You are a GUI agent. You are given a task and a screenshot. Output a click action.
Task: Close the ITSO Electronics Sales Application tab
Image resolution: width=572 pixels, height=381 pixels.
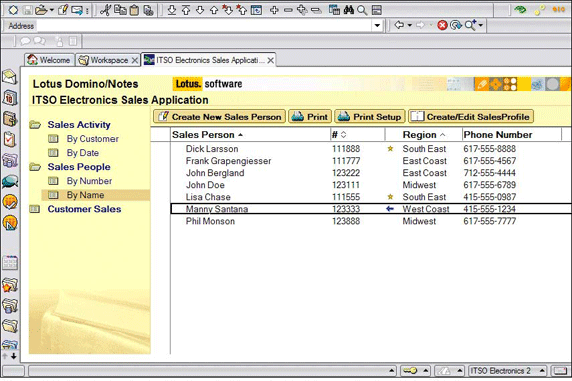tap(270, 60)
